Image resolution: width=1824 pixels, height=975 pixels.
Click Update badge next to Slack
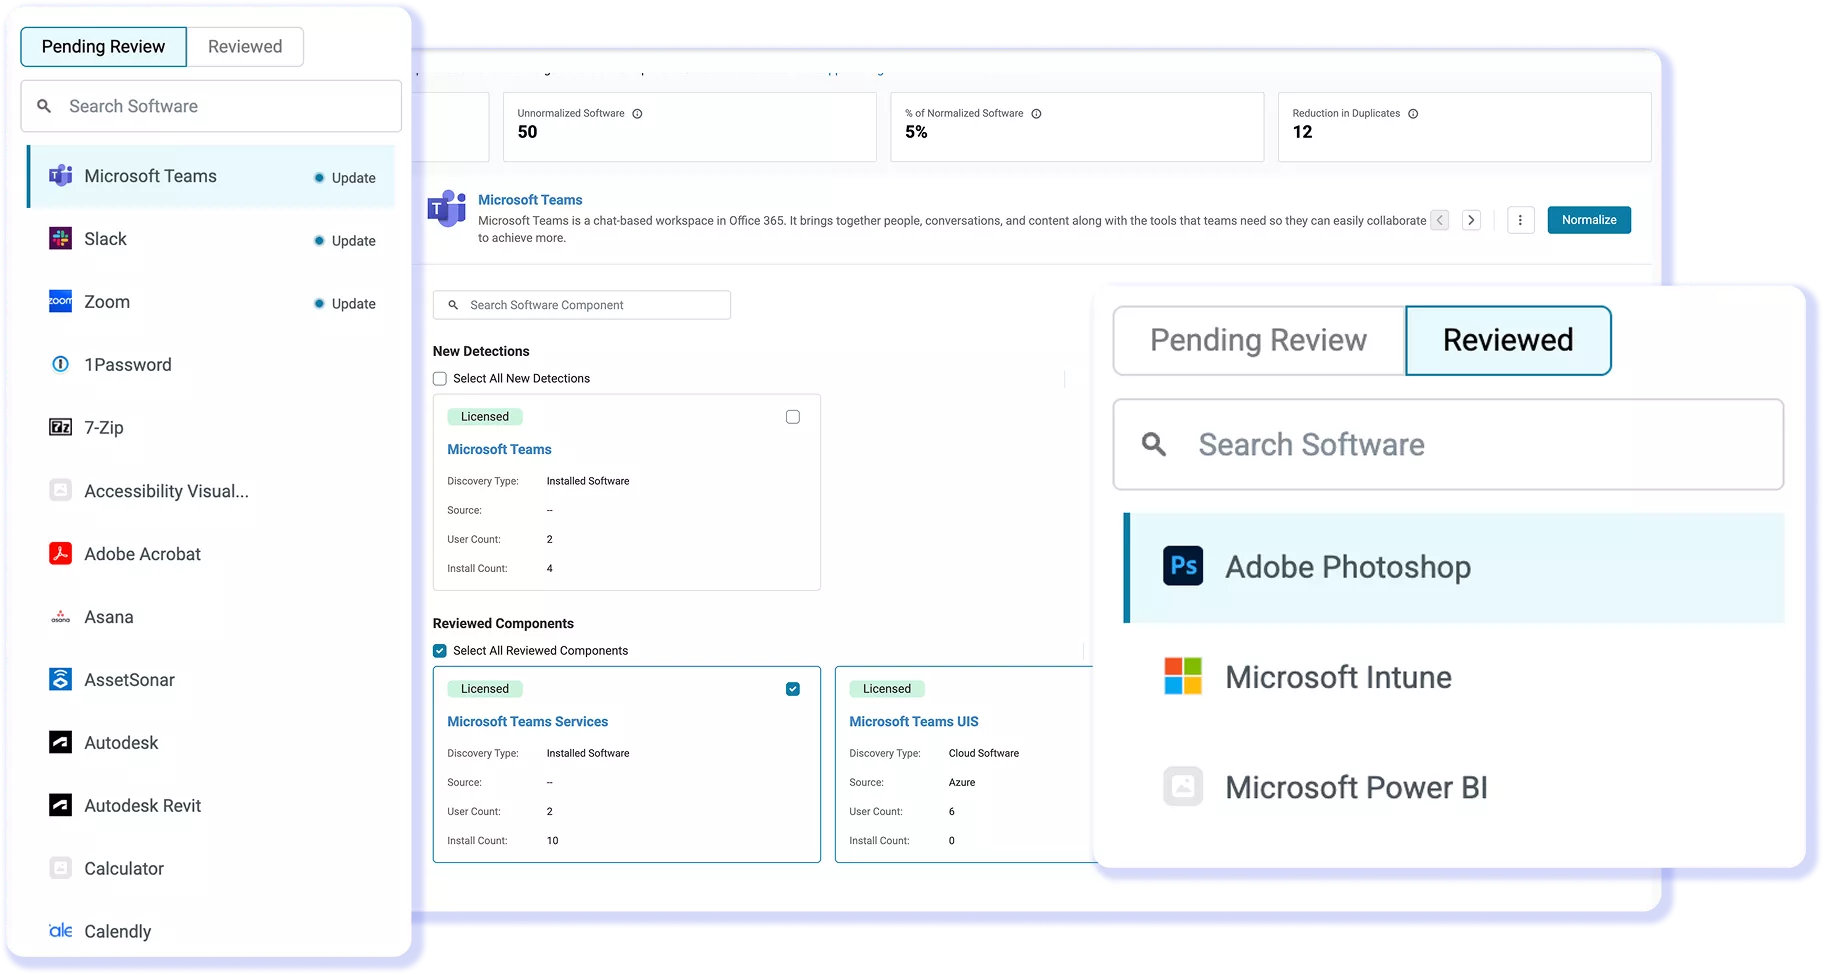pyautogui.click(x=345, y=241)
